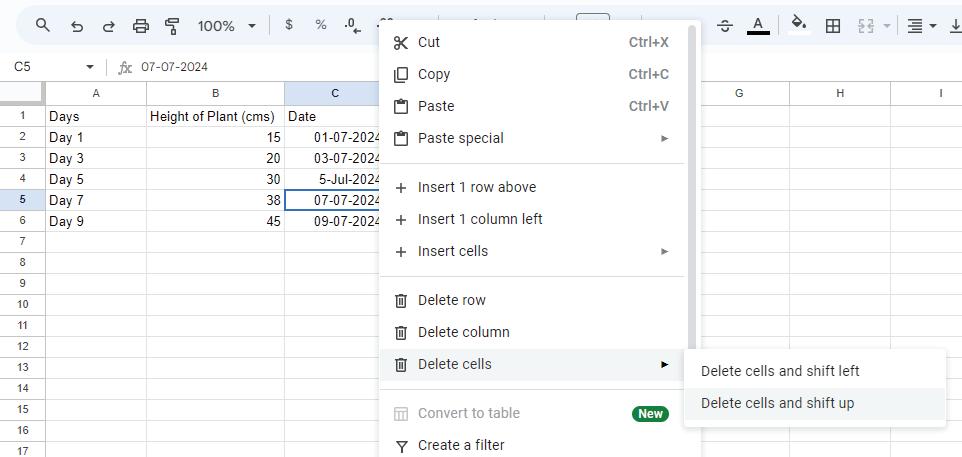This screenshot has width=962, height=457.
Task: Click the search menus magnifier icon
Action: coord(43,25)
